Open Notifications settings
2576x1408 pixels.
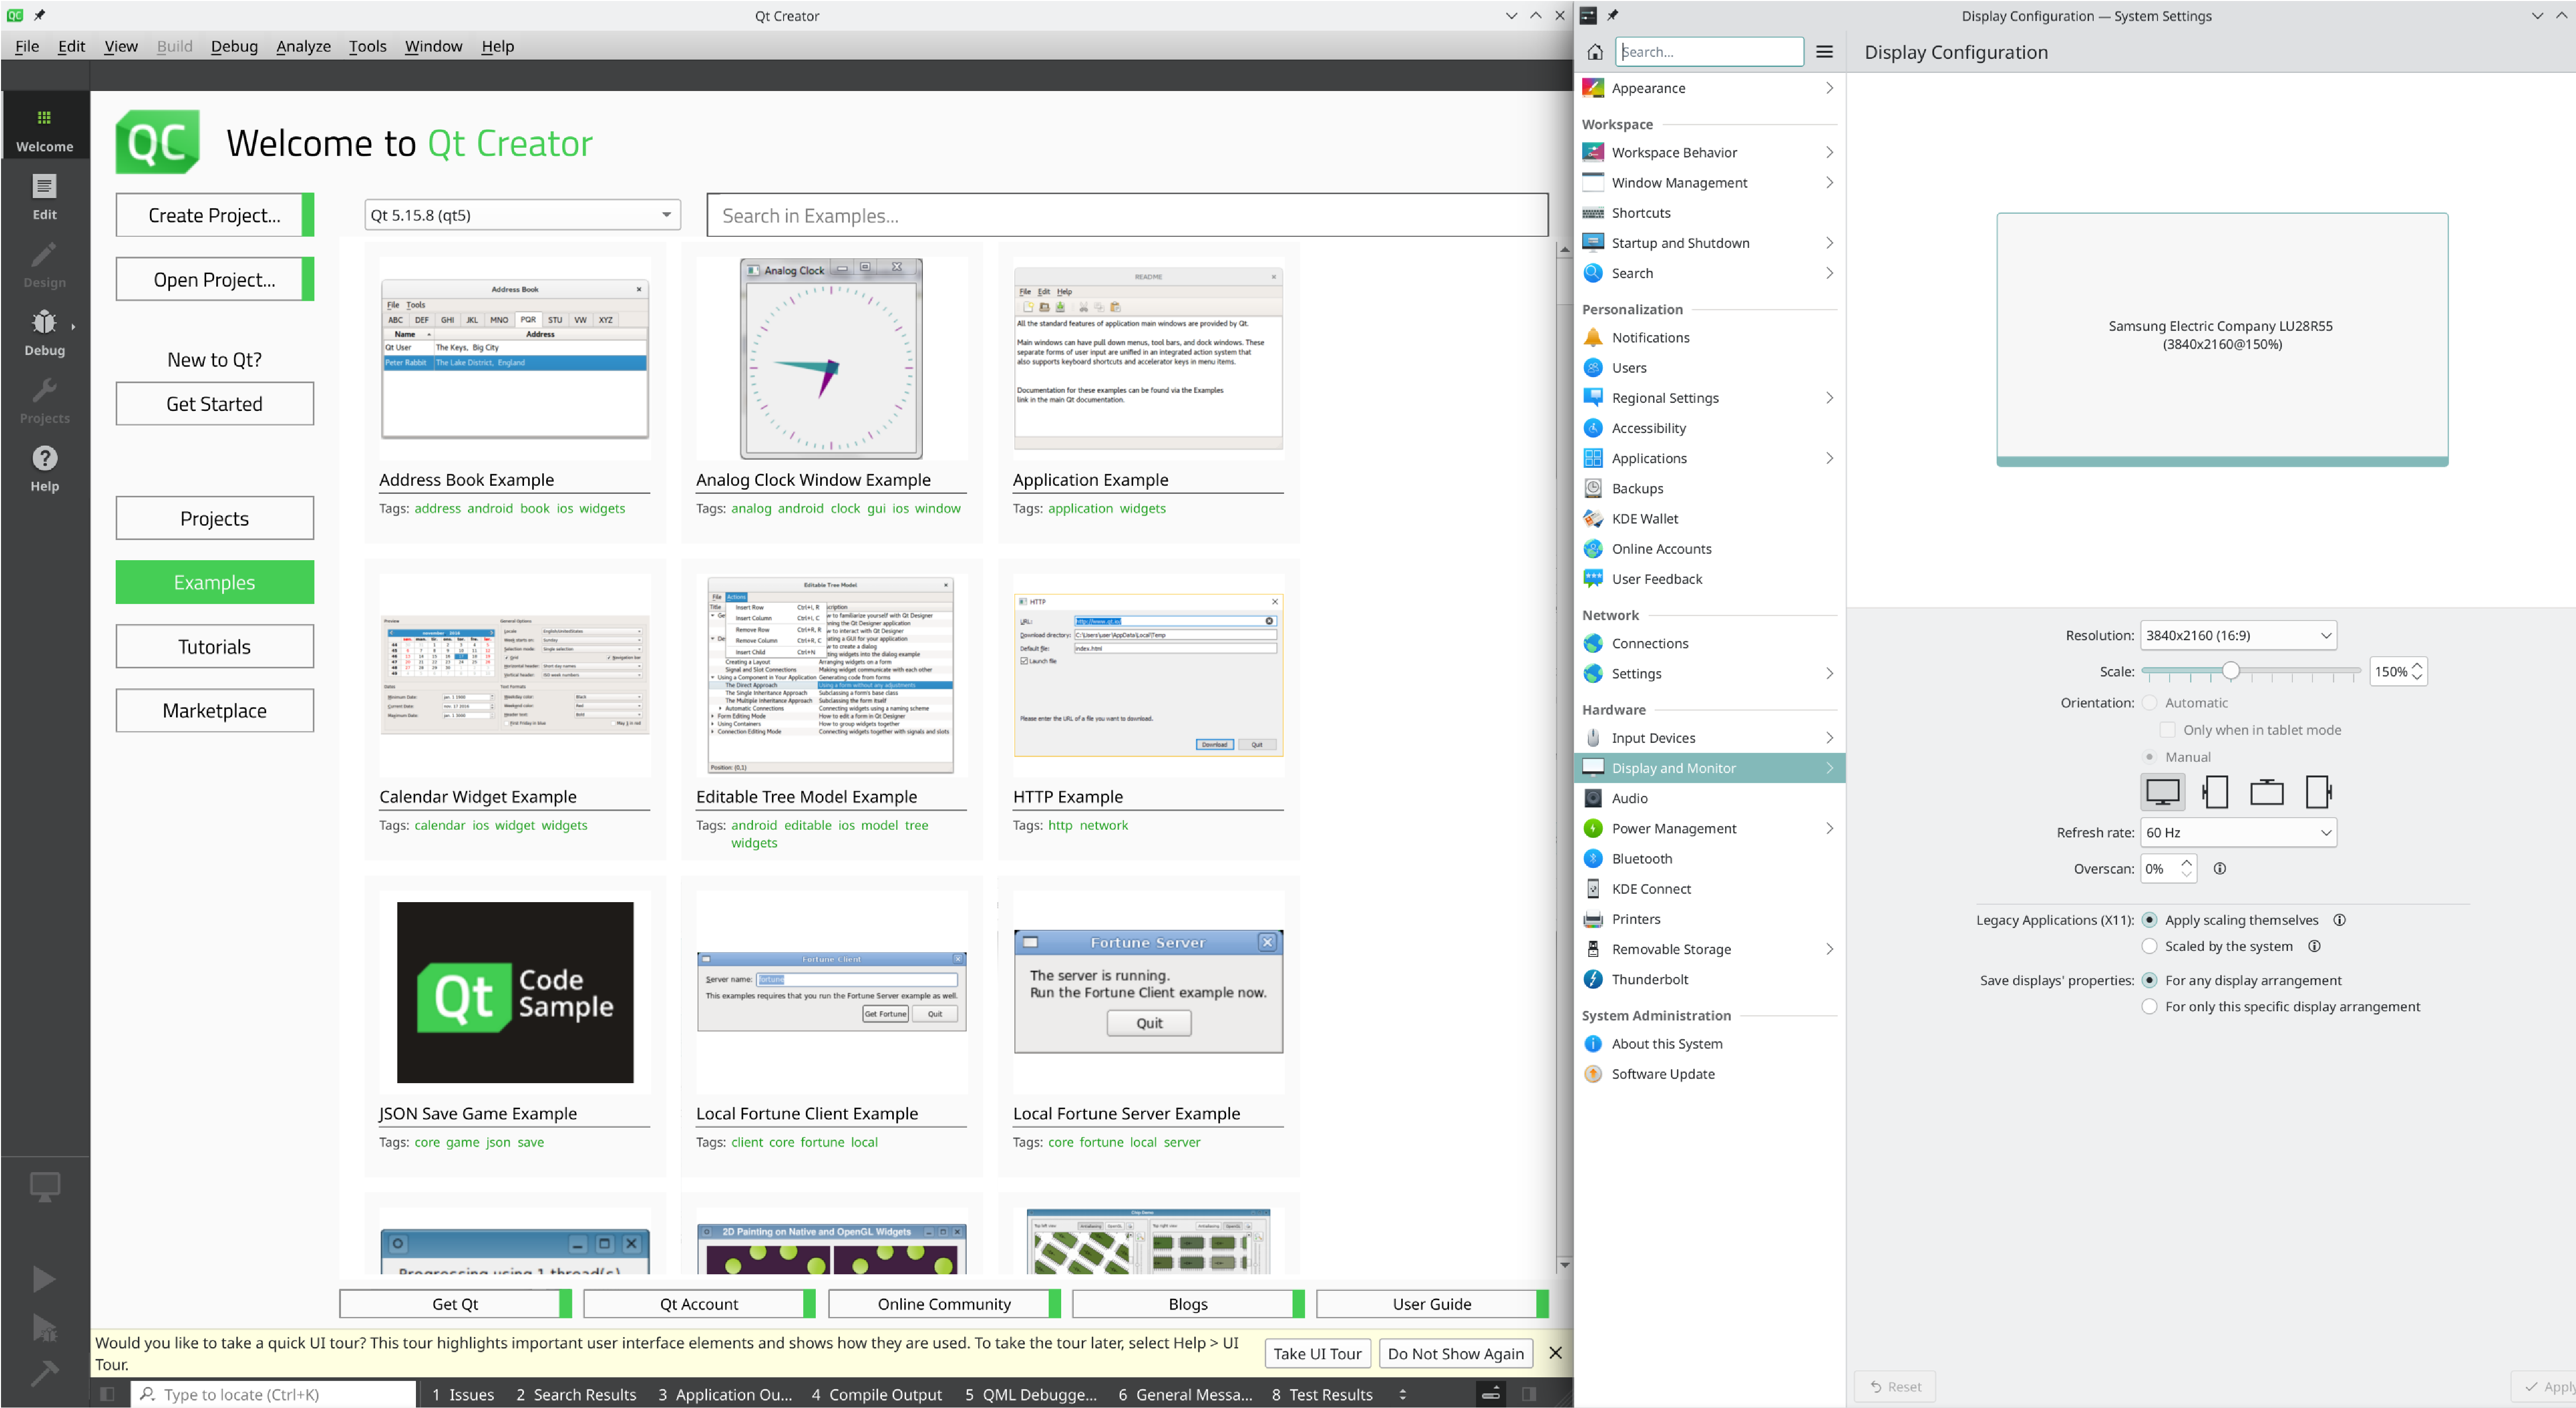coord(1709,337)
